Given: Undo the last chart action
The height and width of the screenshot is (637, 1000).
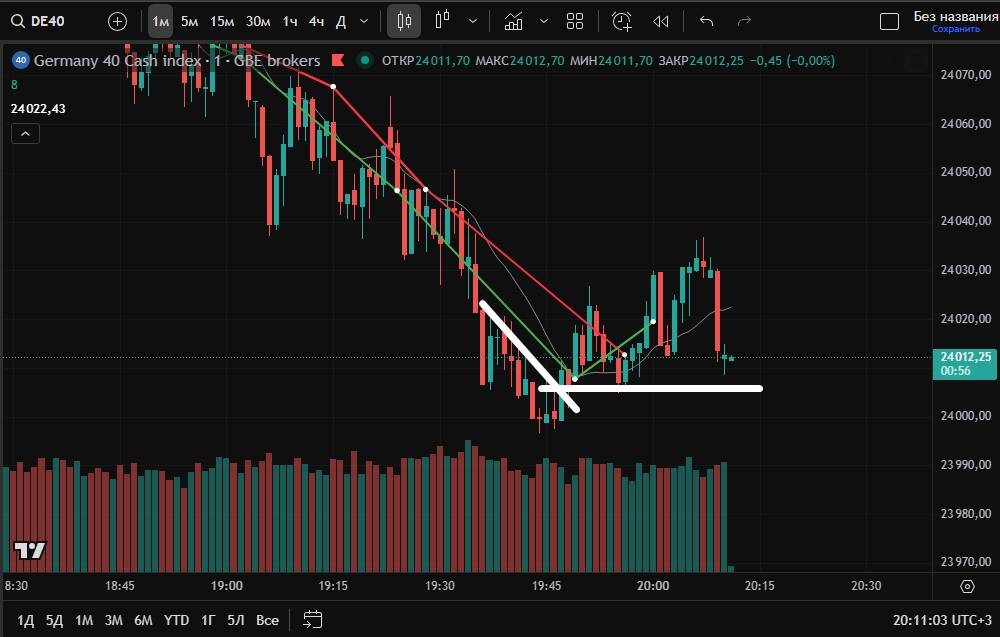Looking at the screenshot, I should [x=707, y=21].
